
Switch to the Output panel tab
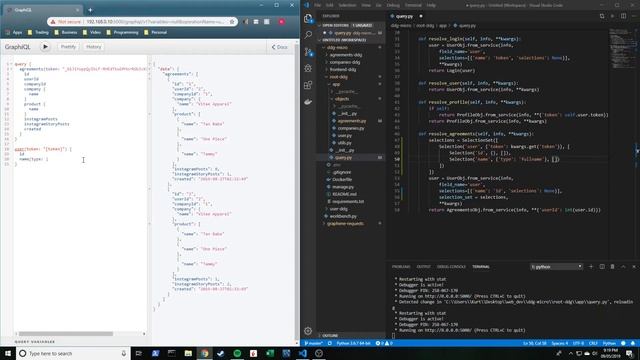pos(423,267)
